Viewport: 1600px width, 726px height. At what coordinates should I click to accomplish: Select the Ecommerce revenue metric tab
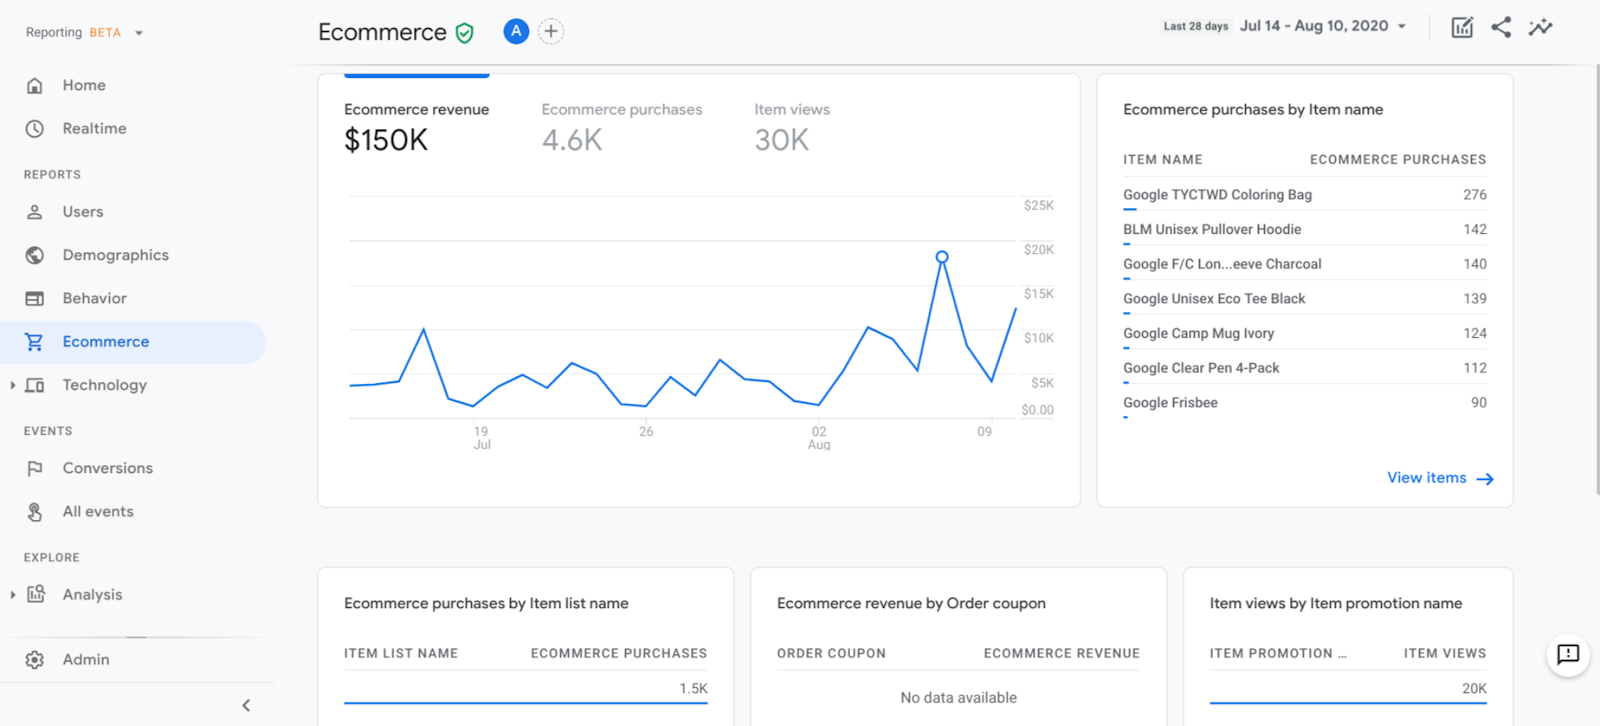pyautogui.click(x=417, y=129)
